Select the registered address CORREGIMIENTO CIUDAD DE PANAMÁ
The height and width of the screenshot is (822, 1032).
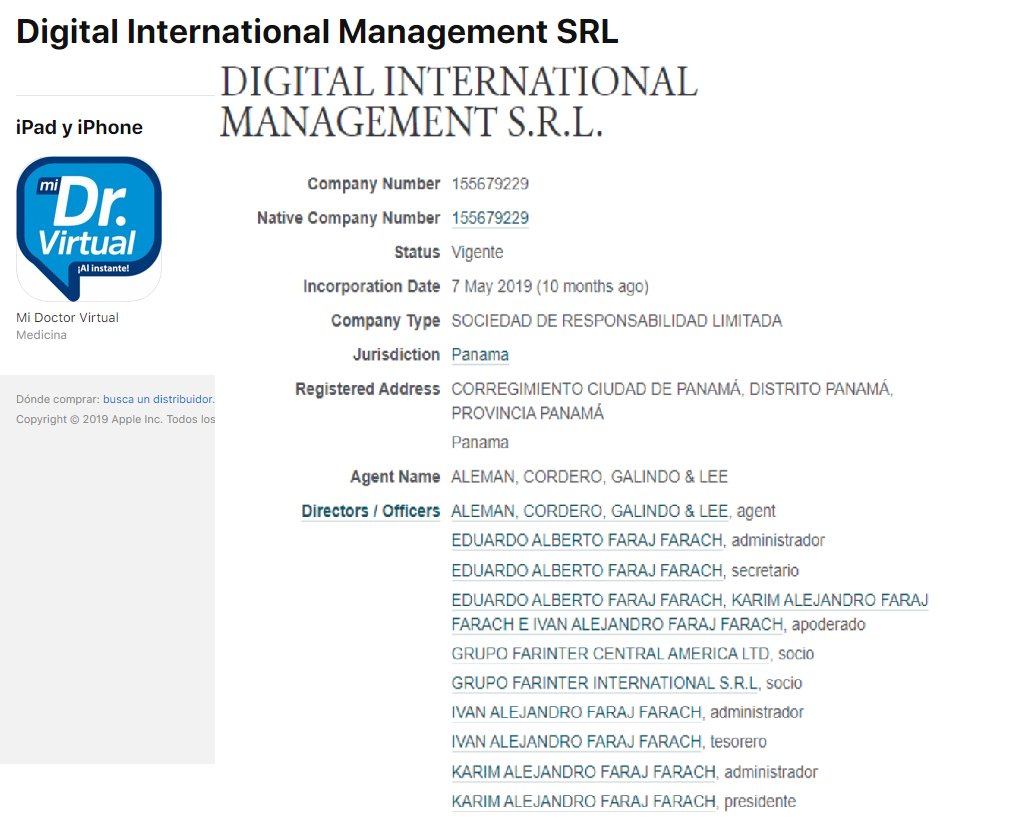point(672,401)
